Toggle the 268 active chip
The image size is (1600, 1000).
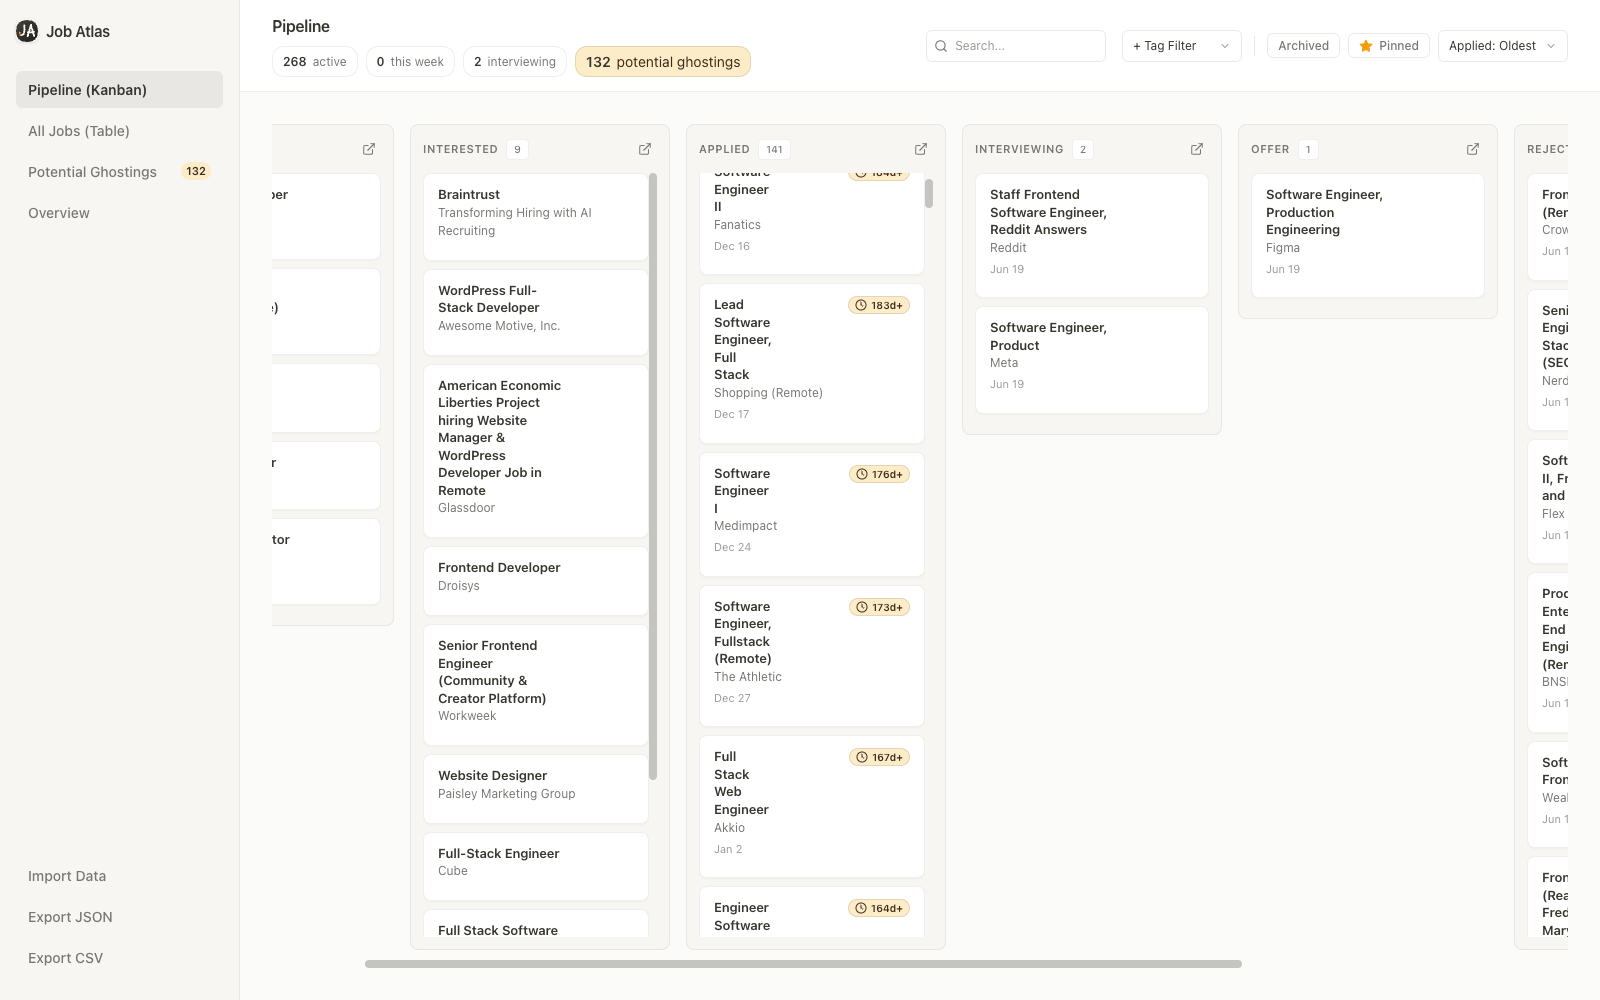[x=315, y=62]
